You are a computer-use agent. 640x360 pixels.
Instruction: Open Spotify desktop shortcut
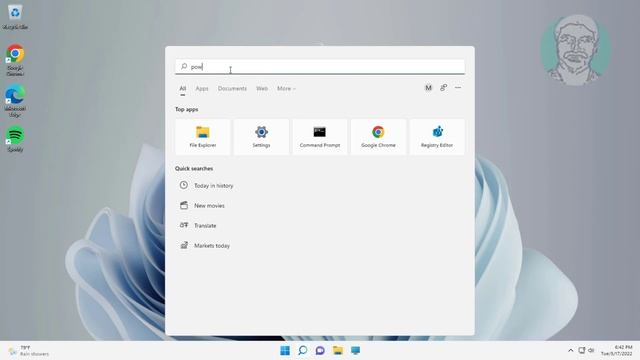[15, 139]
